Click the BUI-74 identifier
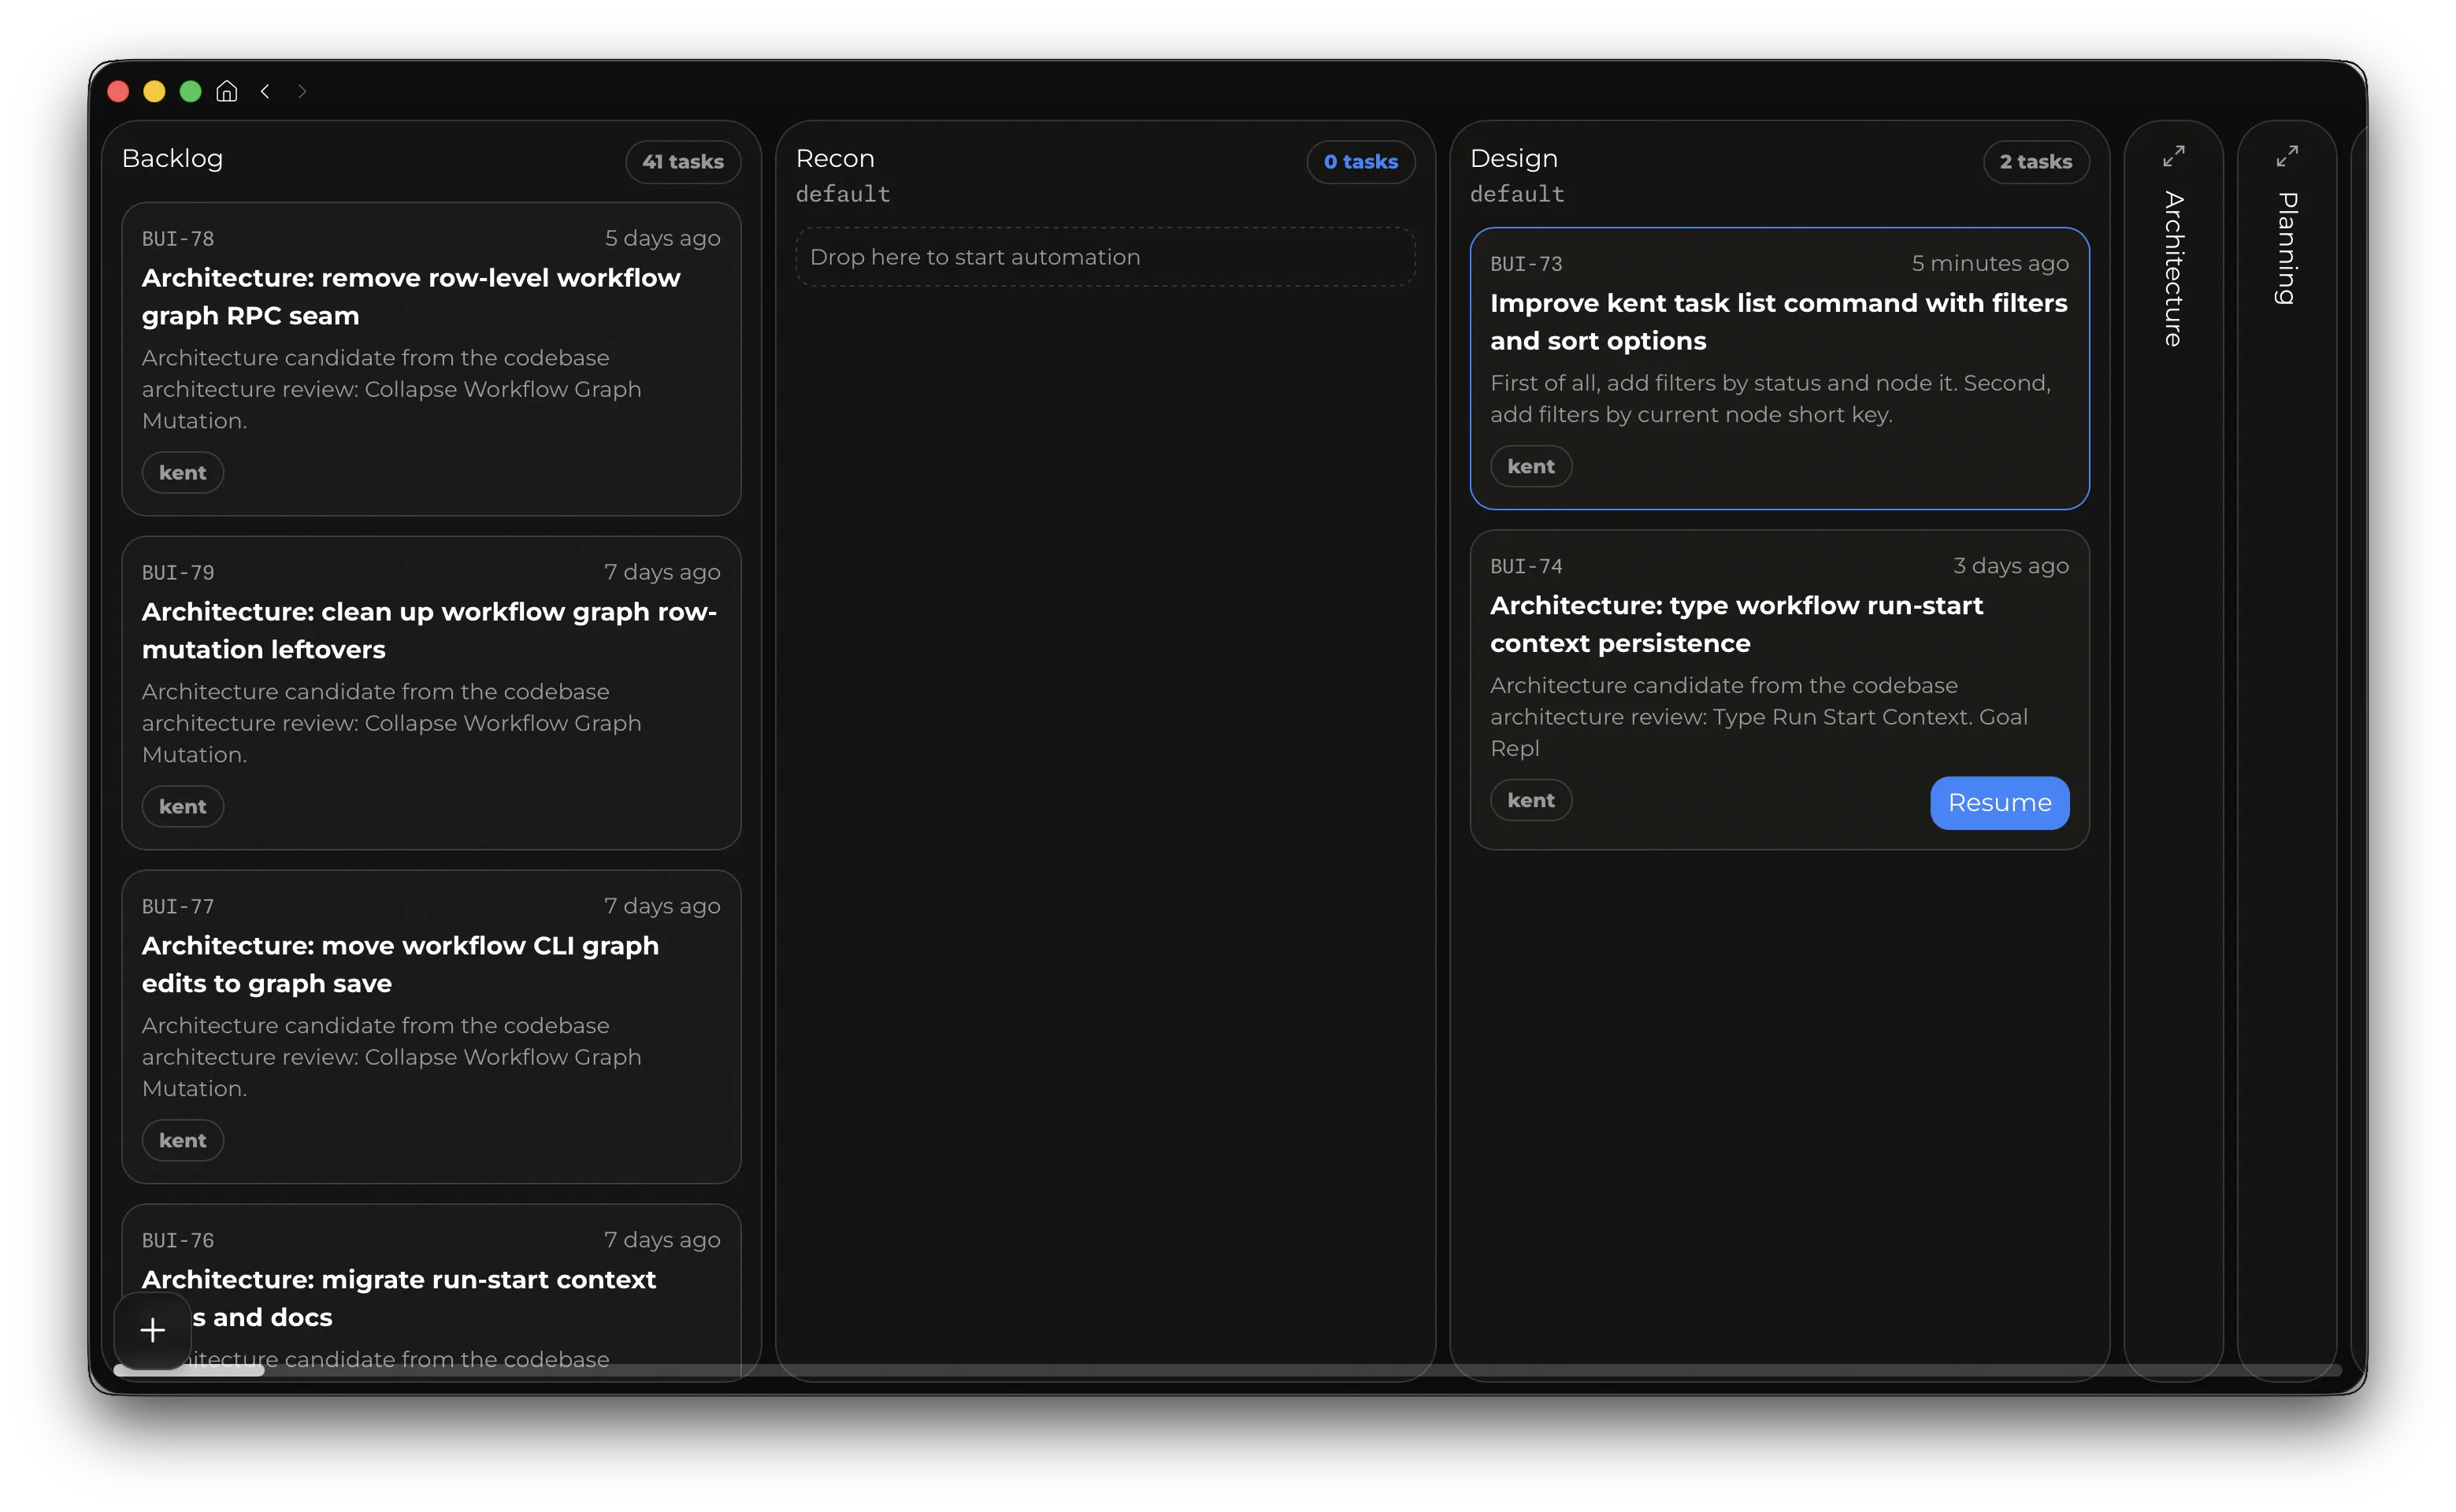Image resolution: width=2456 pixels, height=1512 pixels. tap(1526, 566)
